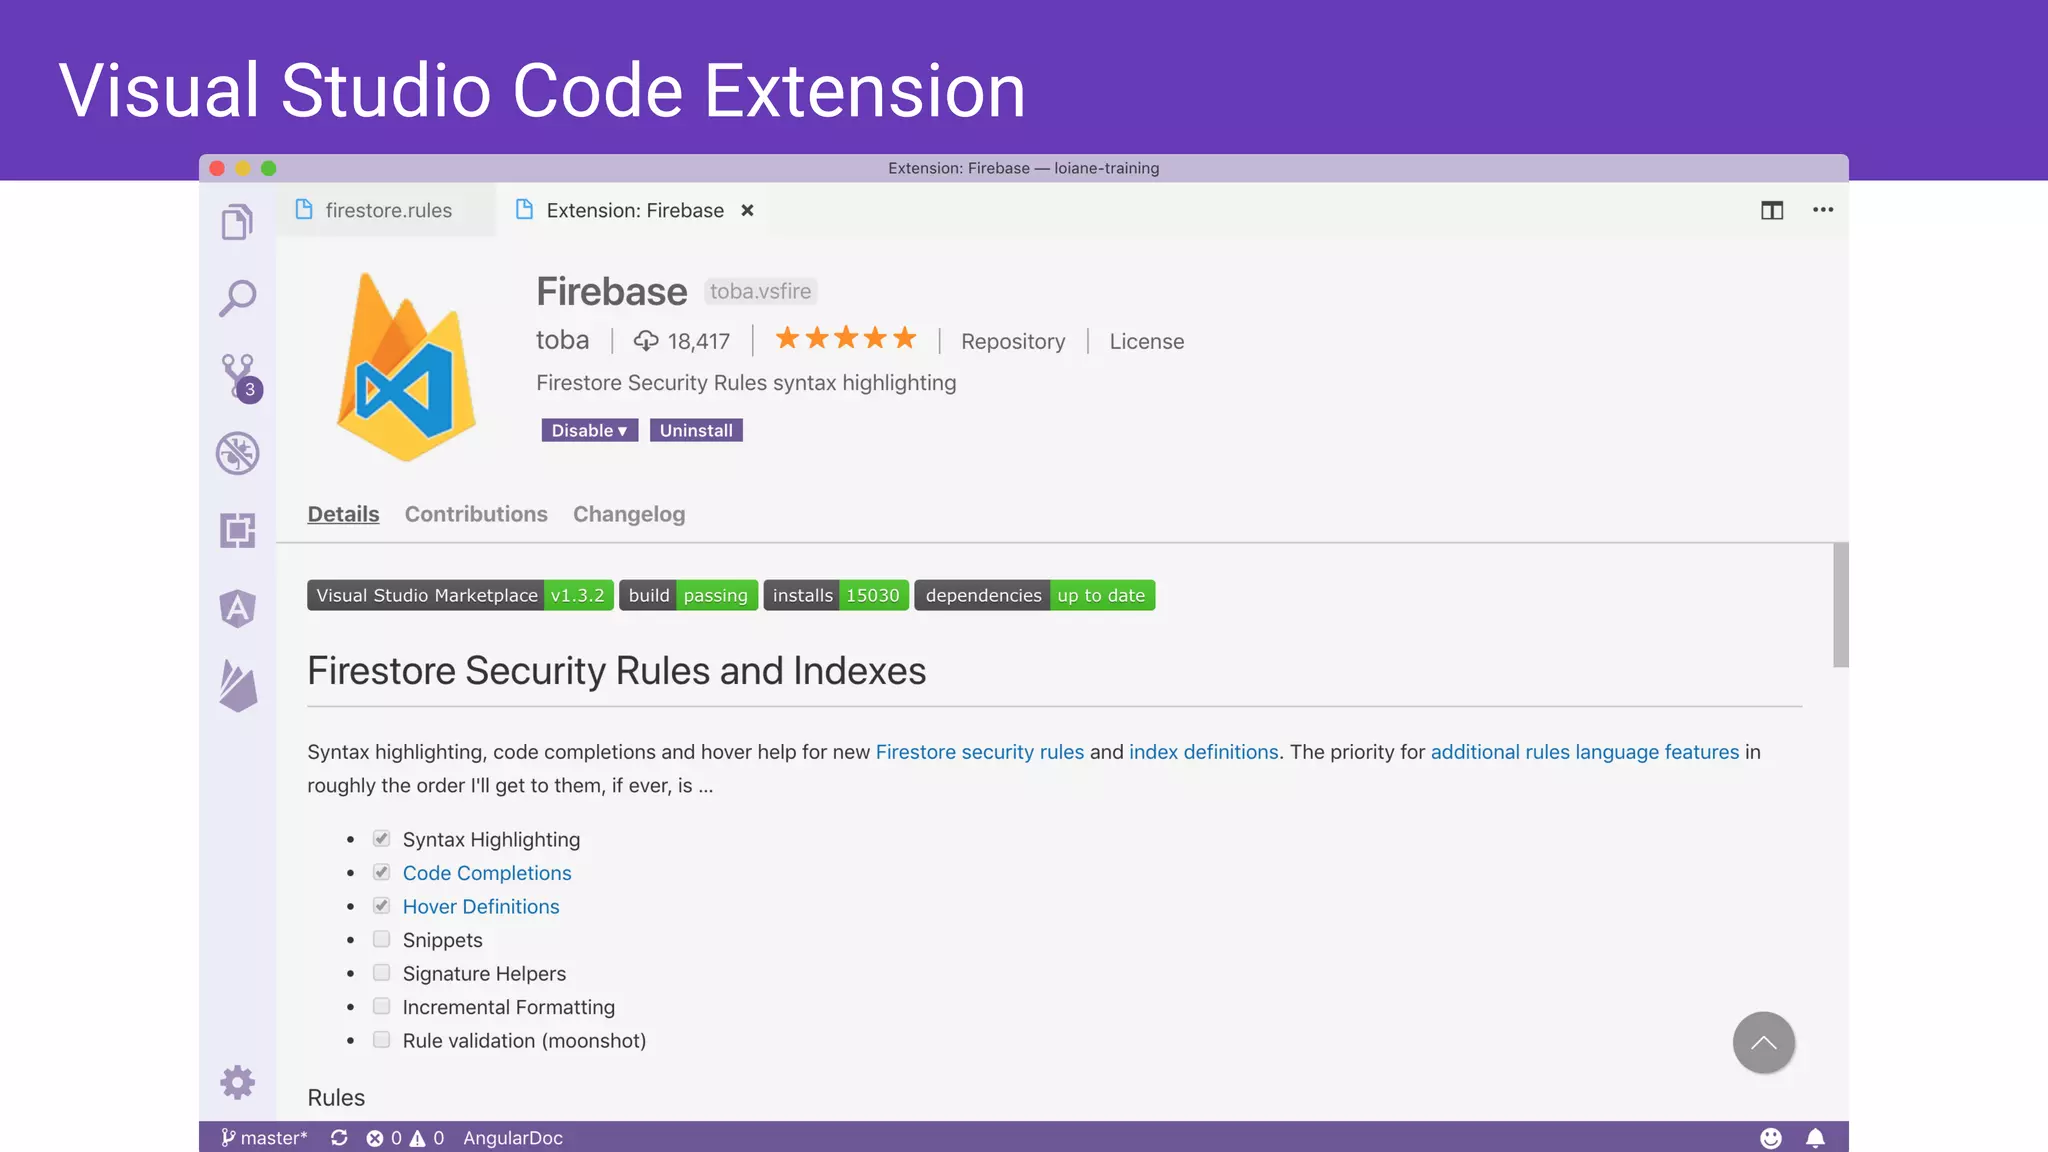Click the feedback smiley icon
This screenshot has width=2048, height=1152.
click(1771, 1138)
